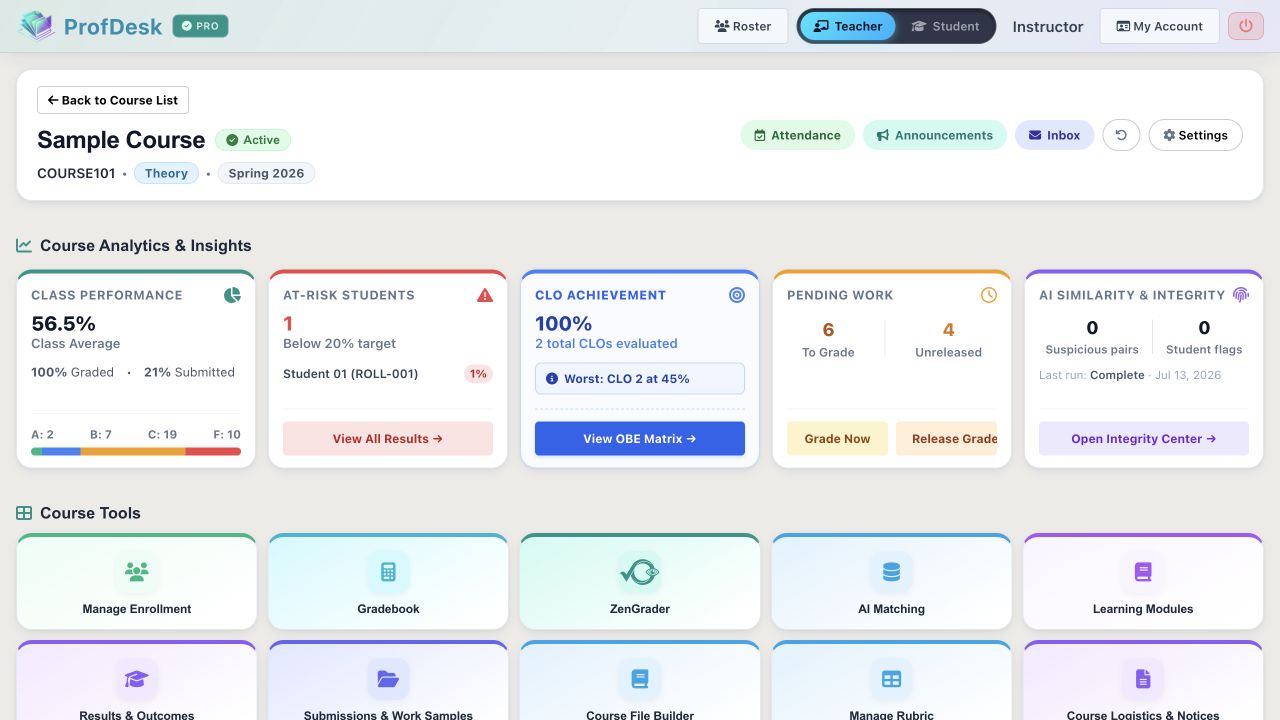Open Submissions & Work Samples folder icon

(388, 679)
